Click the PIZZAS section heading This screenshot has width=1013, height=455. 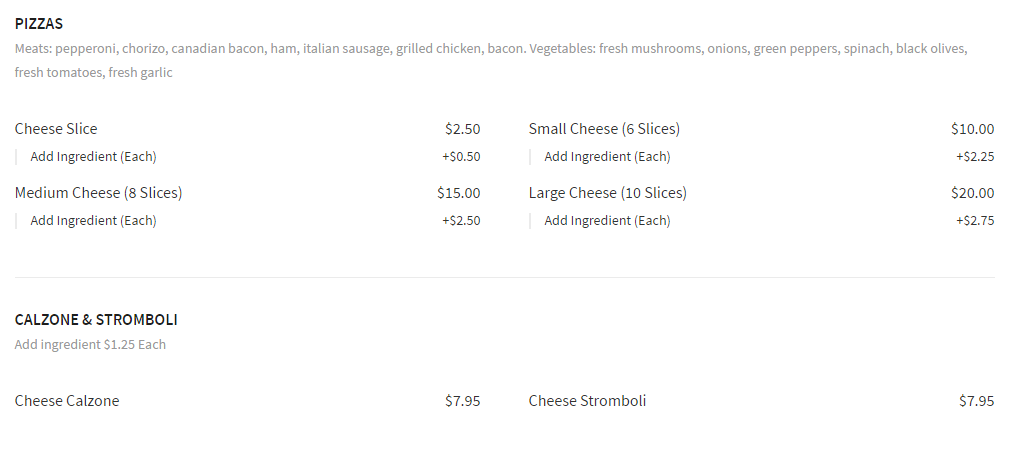(x=39, y=23)
